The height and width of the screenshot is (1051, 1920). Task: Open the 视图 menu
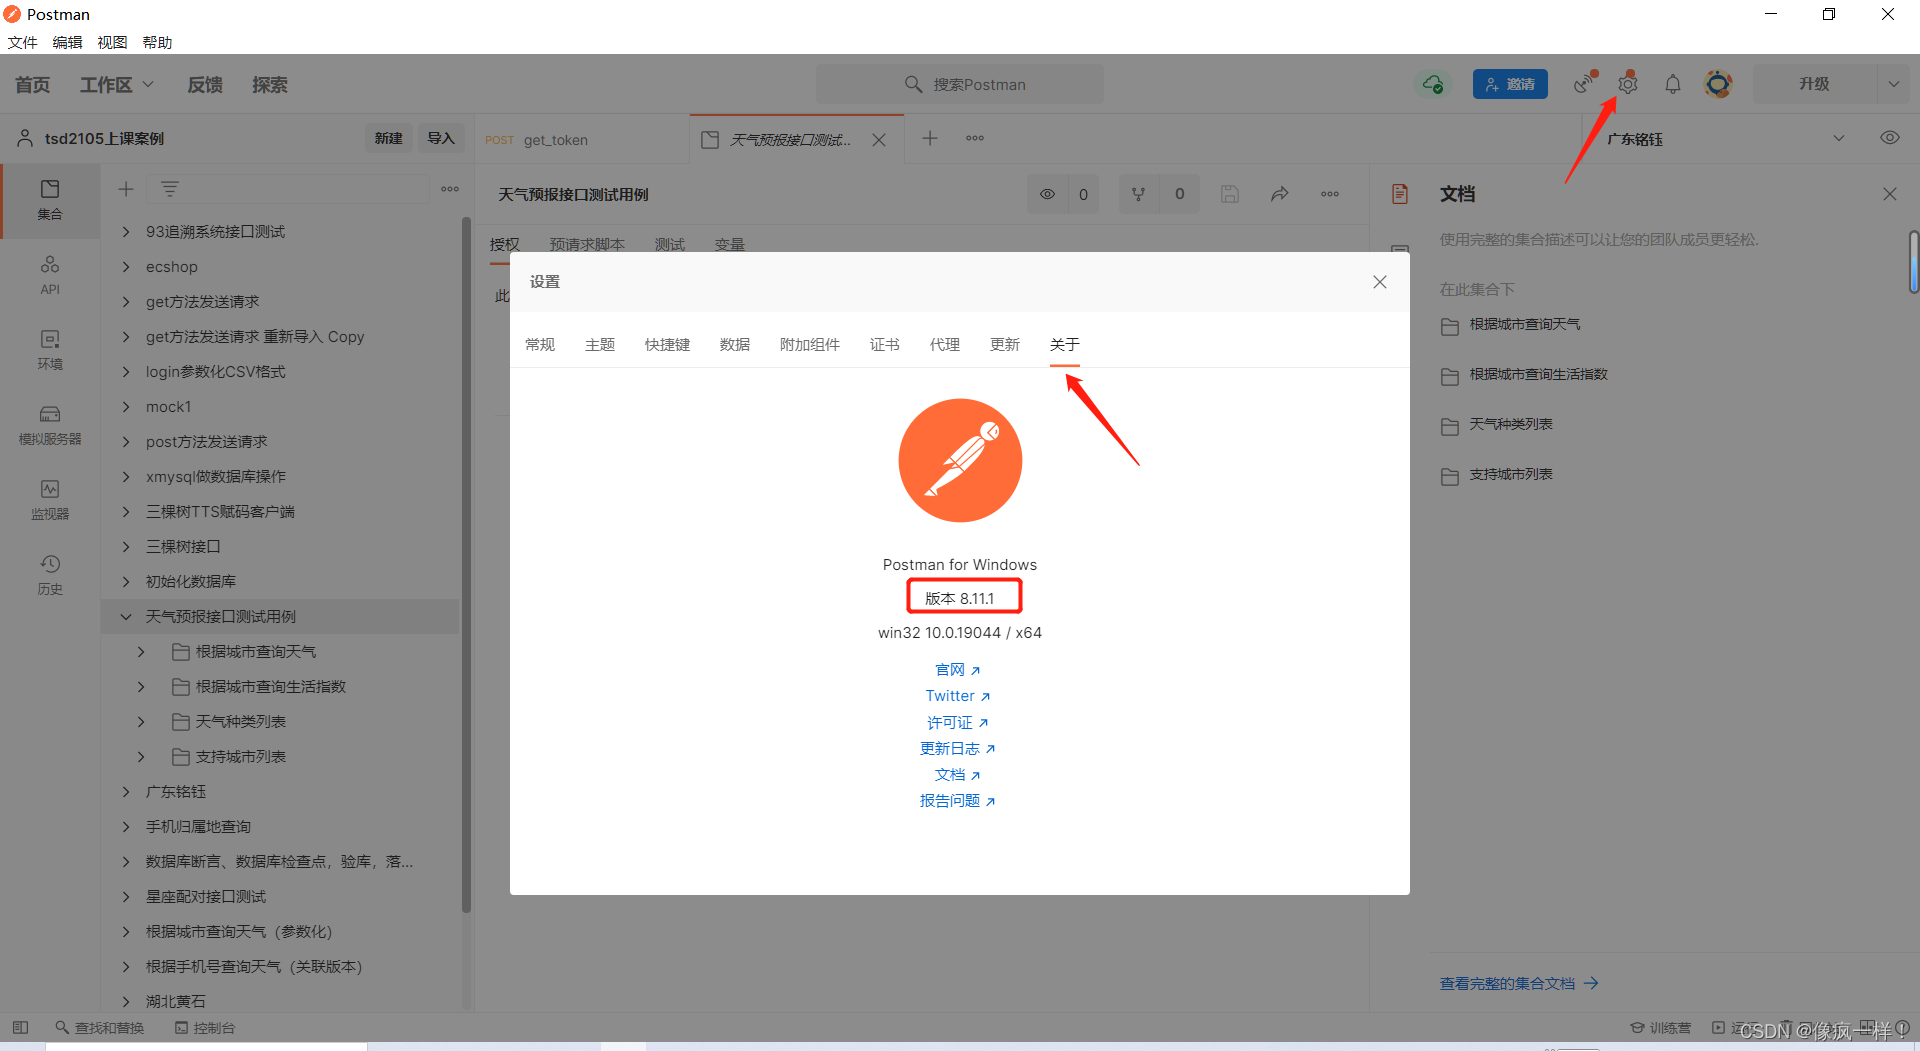pyautogui.click(x=112, y=42)
